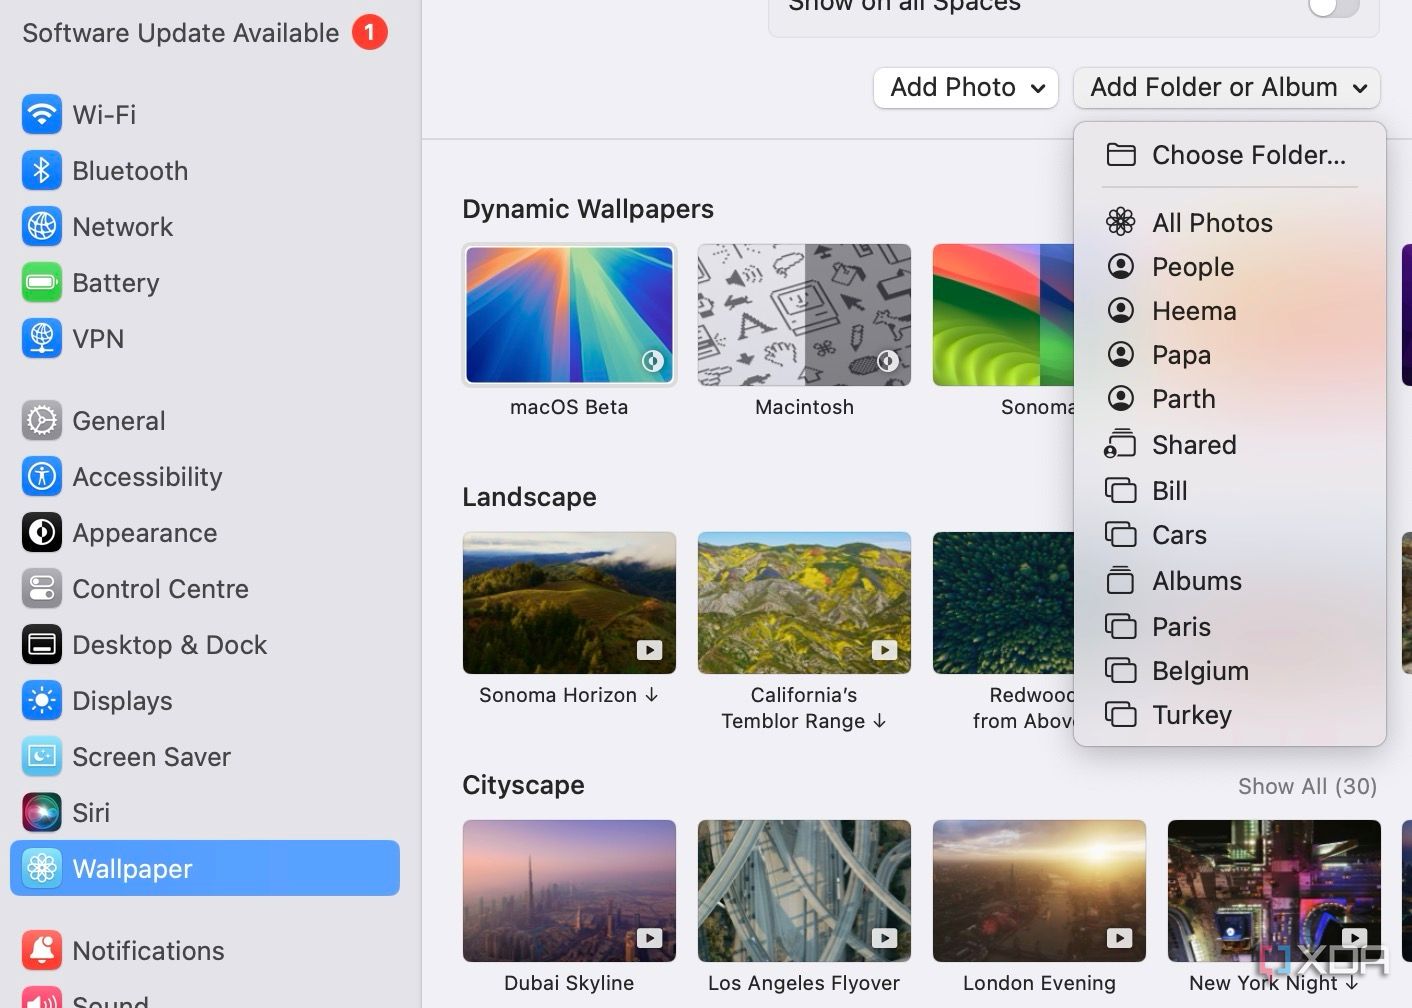Open Control Centre icon
1412x1008 pixels.
tap(42, 588)
